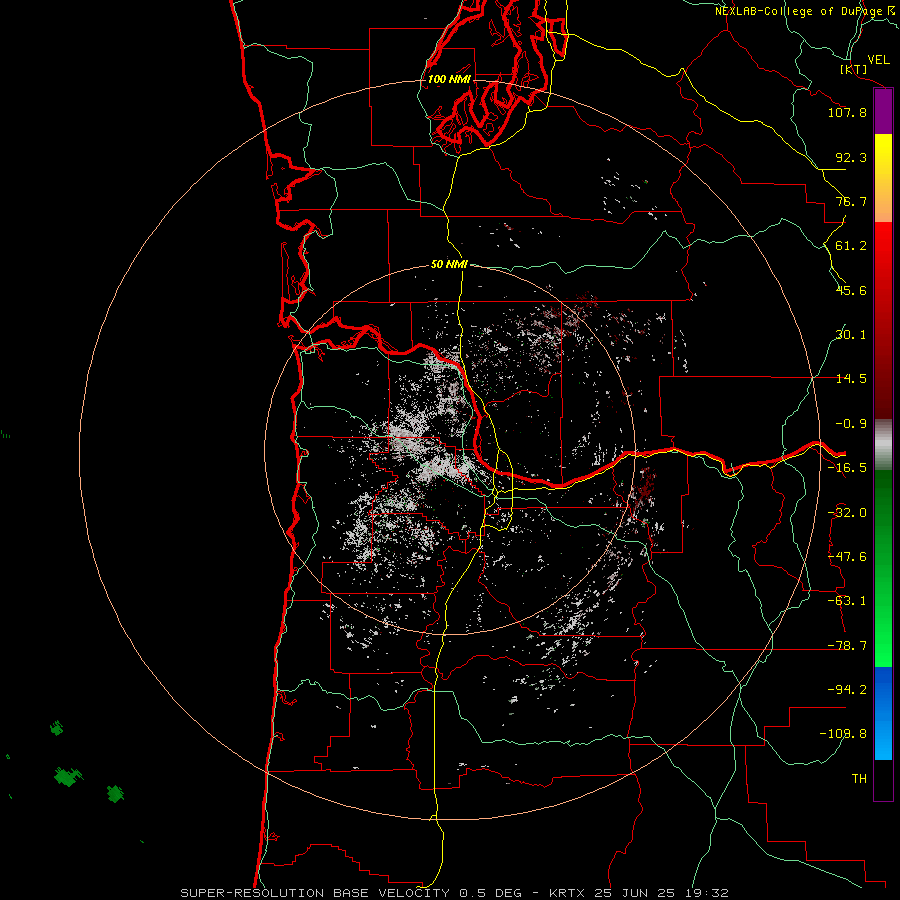
Task: Click the -78.7 legend value
Action: pos(847,646)
